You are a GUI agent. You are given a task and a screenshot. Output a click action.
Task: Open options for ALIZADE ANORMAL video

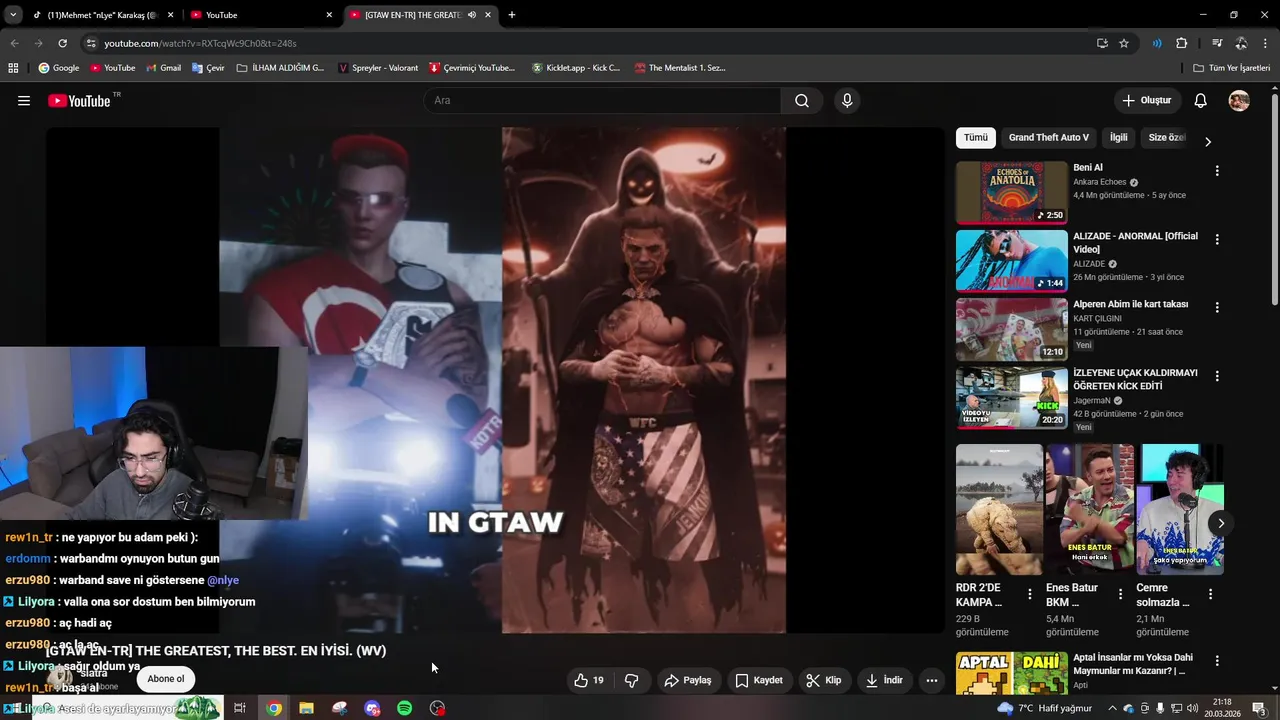pos(1217,240)
